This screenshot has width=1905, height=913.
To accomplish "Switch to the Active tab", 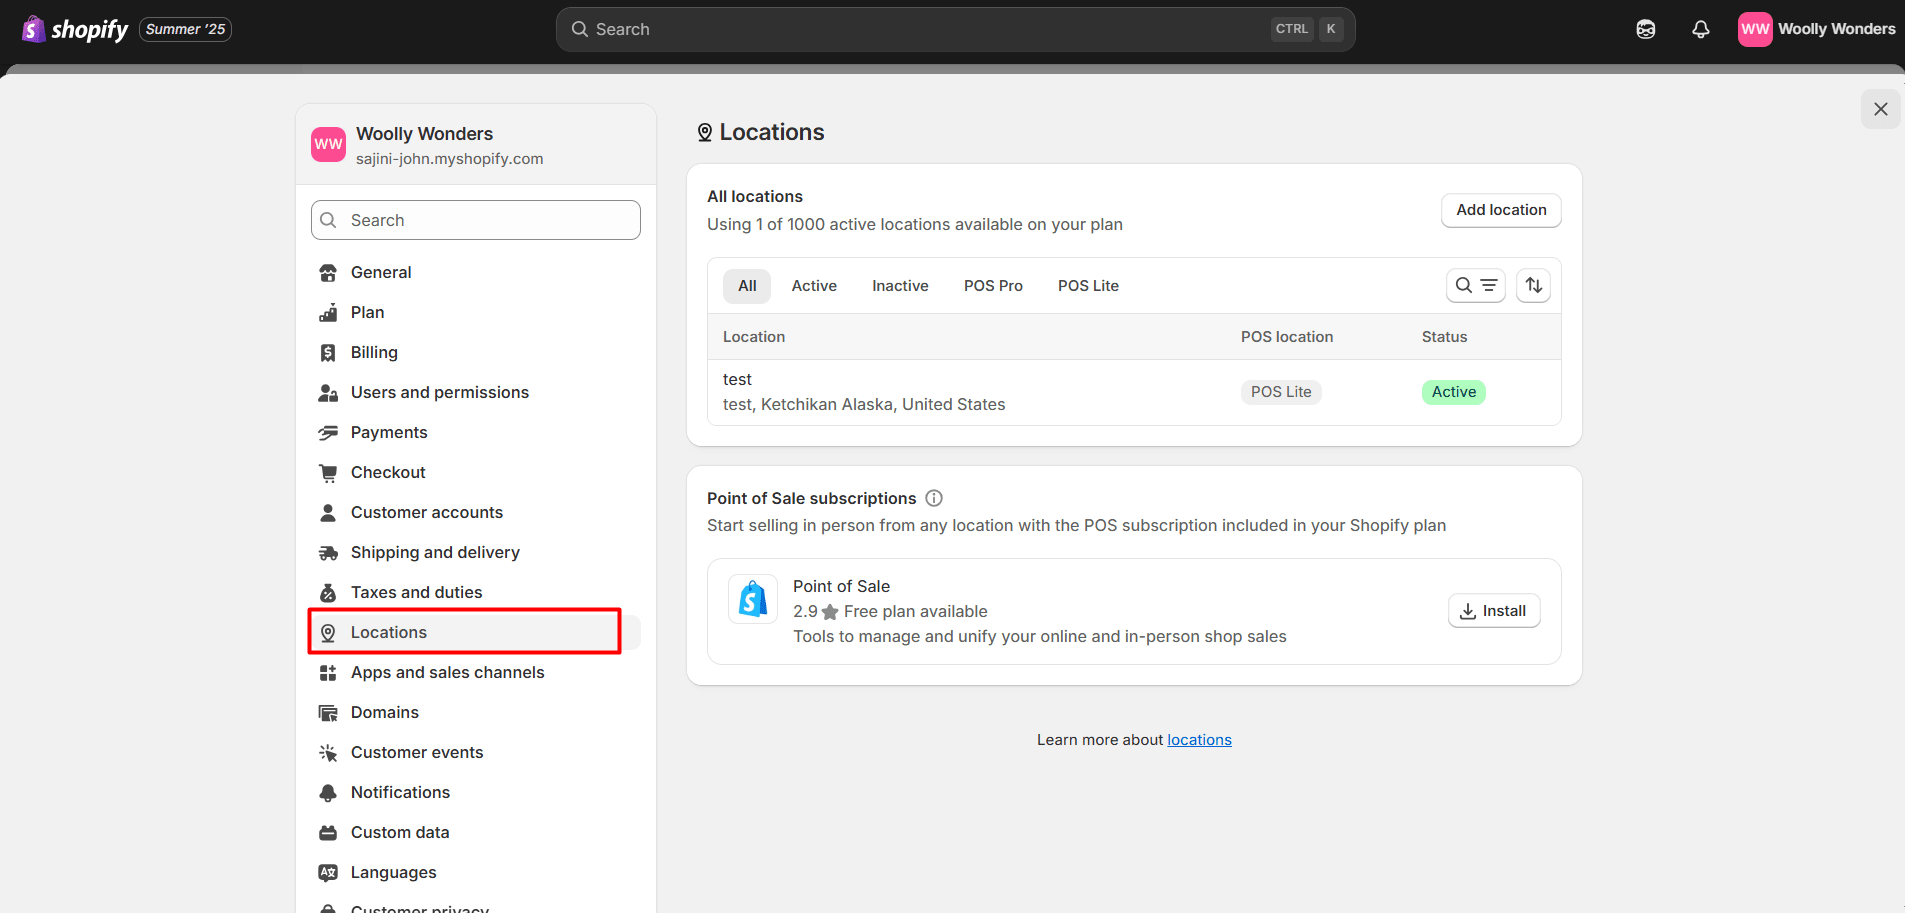I will tap(814, 286).
